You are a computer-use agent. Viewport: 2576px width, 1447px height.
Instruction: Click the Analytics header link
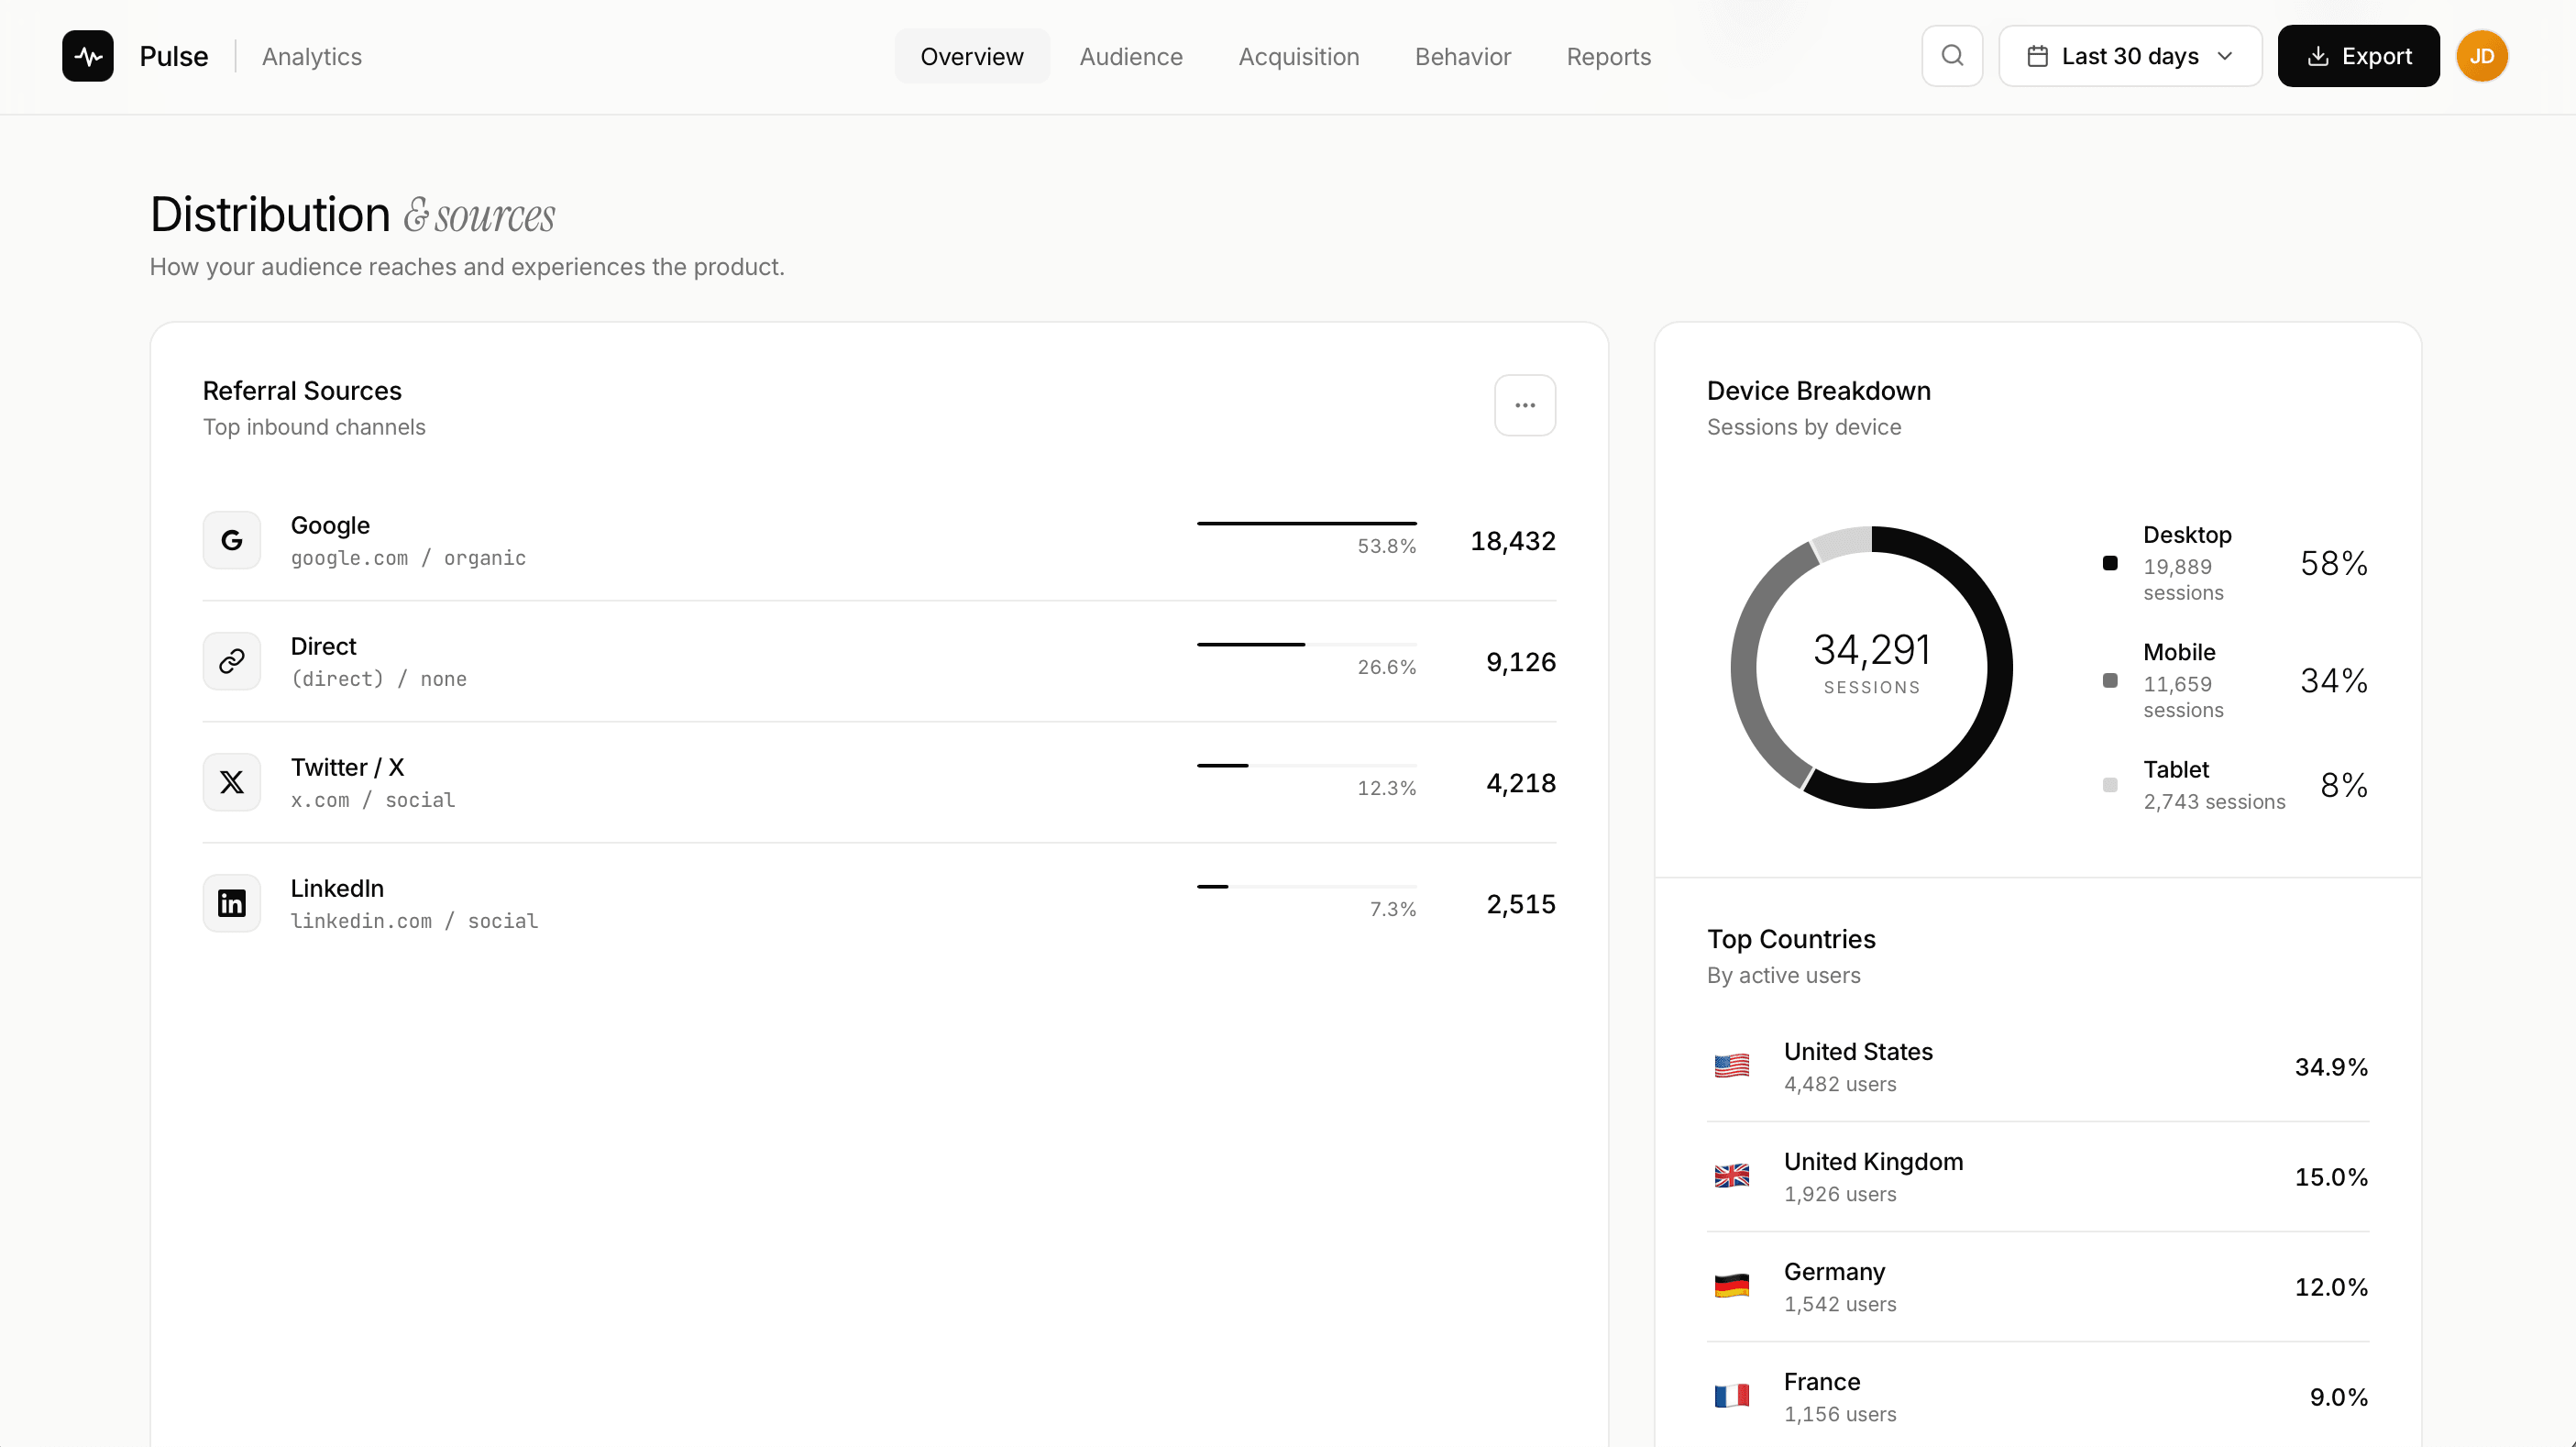312,56
